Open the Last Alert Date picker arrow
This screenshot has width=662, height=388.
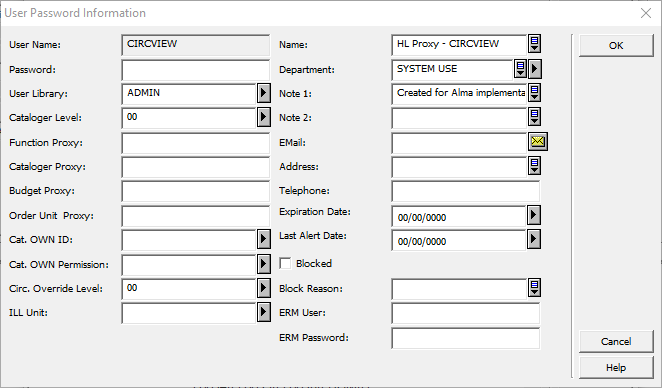tap(534, 239)
